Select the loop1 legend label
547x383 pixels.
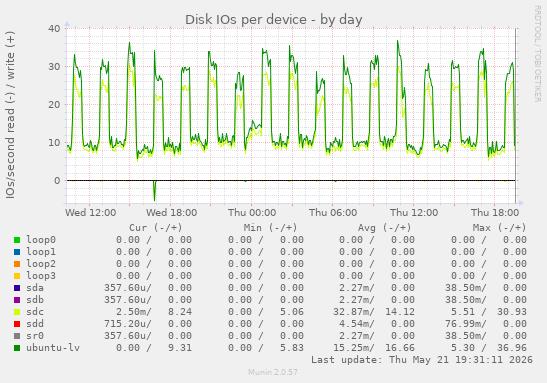[41, 251]
